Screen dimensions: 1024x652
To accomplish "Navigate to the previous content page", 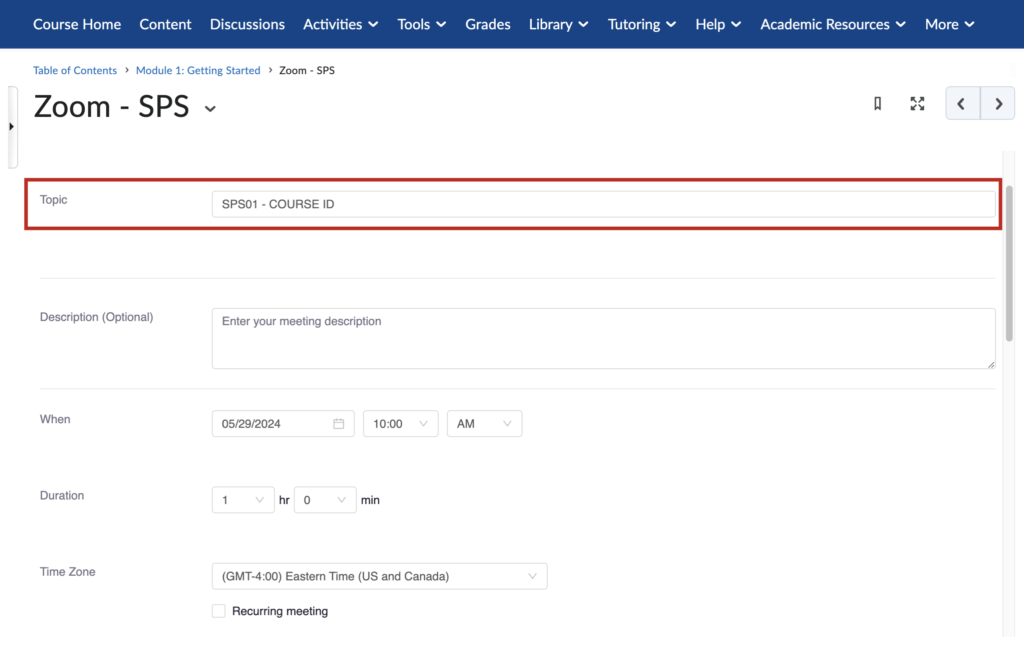I will (x=961, y=103).
